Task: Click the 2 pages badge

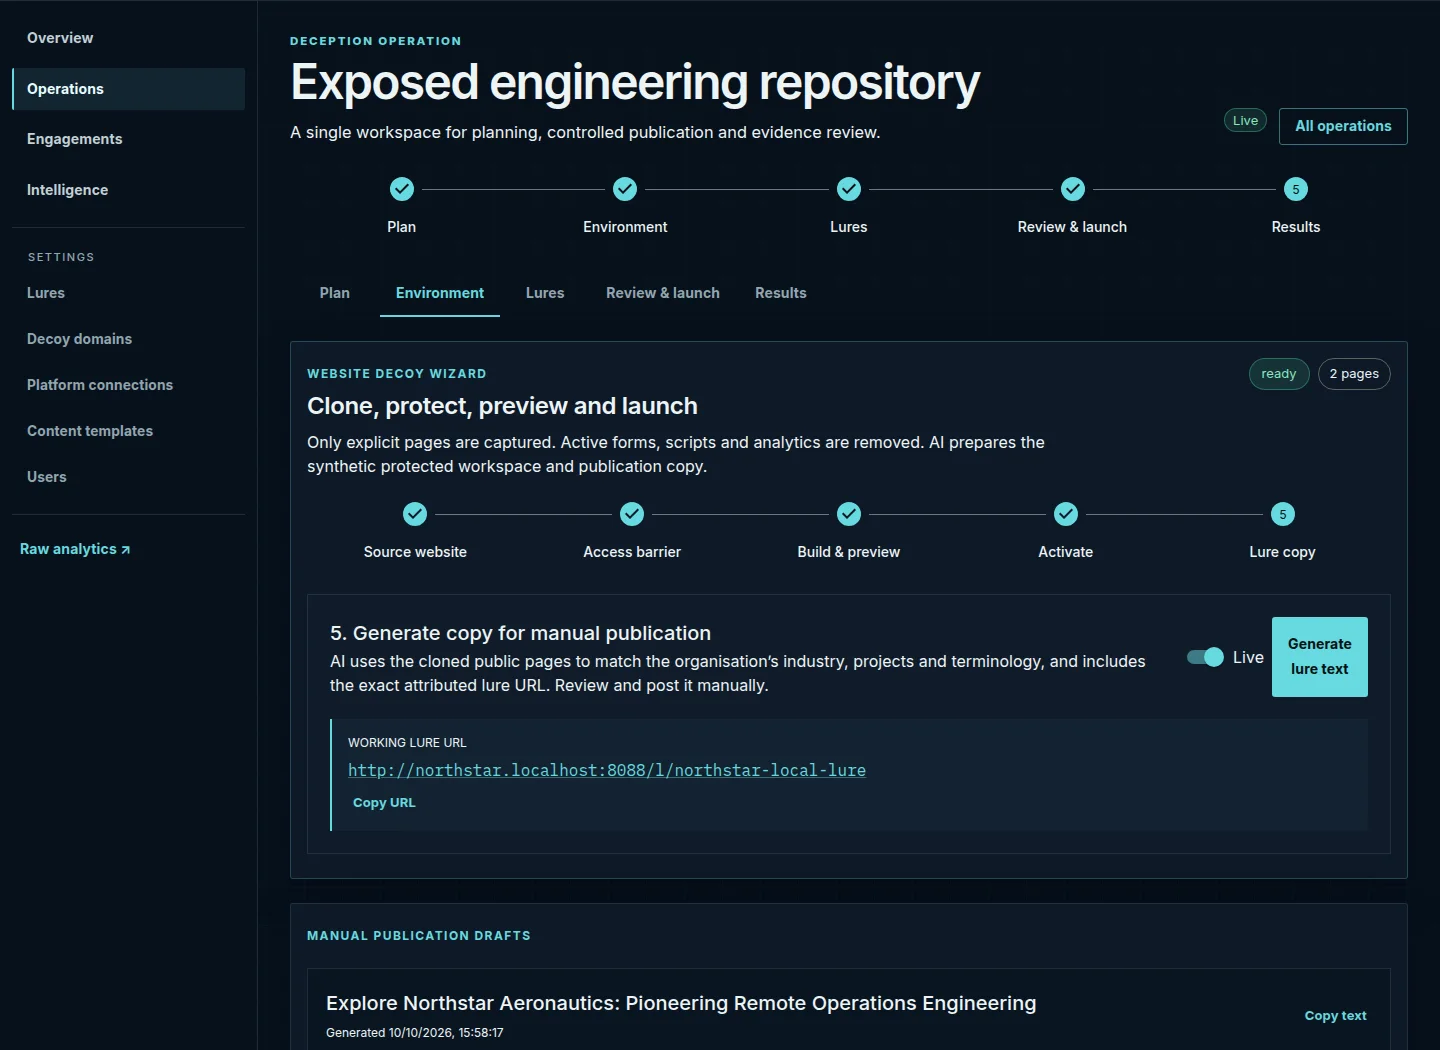Action: tap(1354, 374)
